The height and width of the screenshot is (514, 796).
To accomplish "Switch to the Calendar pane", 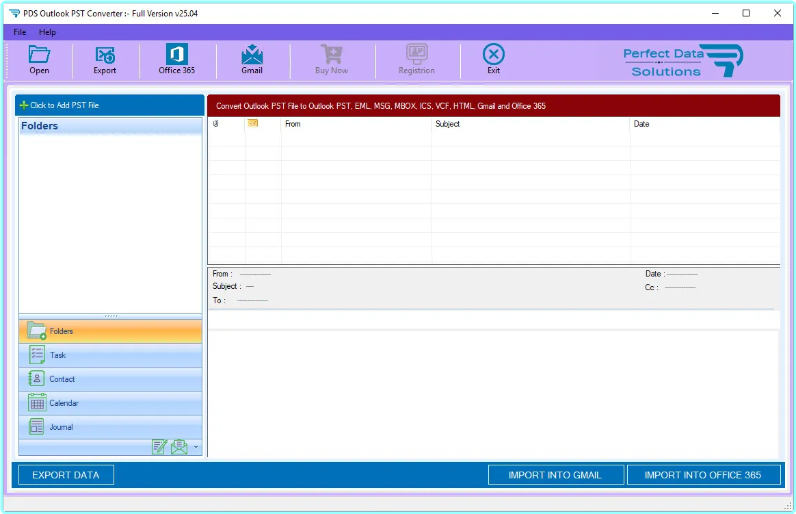I will tap(111, 403).
